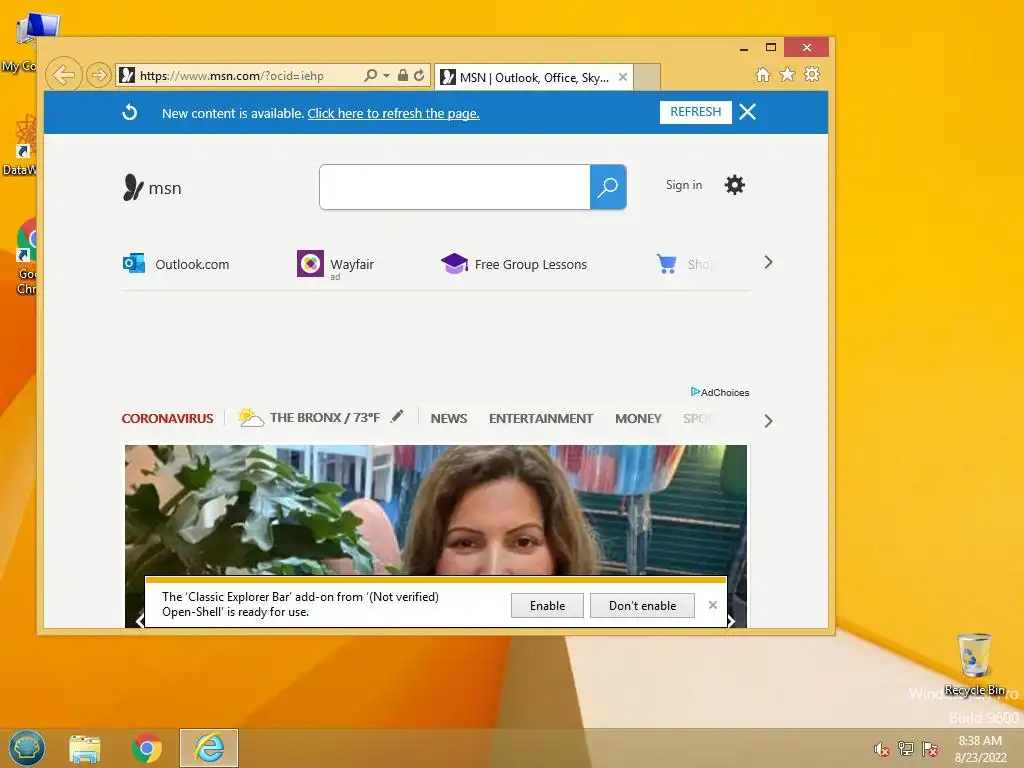Reload page with address bar refresh icon
Image resolution: width=1024 pixels, height=768 pixels.
[x=419, y=76]
